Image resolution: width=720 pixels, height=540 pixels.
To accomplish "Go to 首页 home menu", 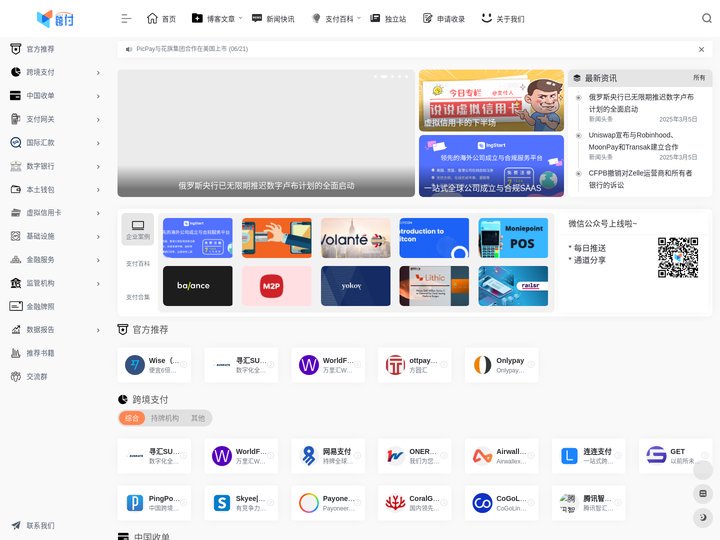I will coord(161,19).
